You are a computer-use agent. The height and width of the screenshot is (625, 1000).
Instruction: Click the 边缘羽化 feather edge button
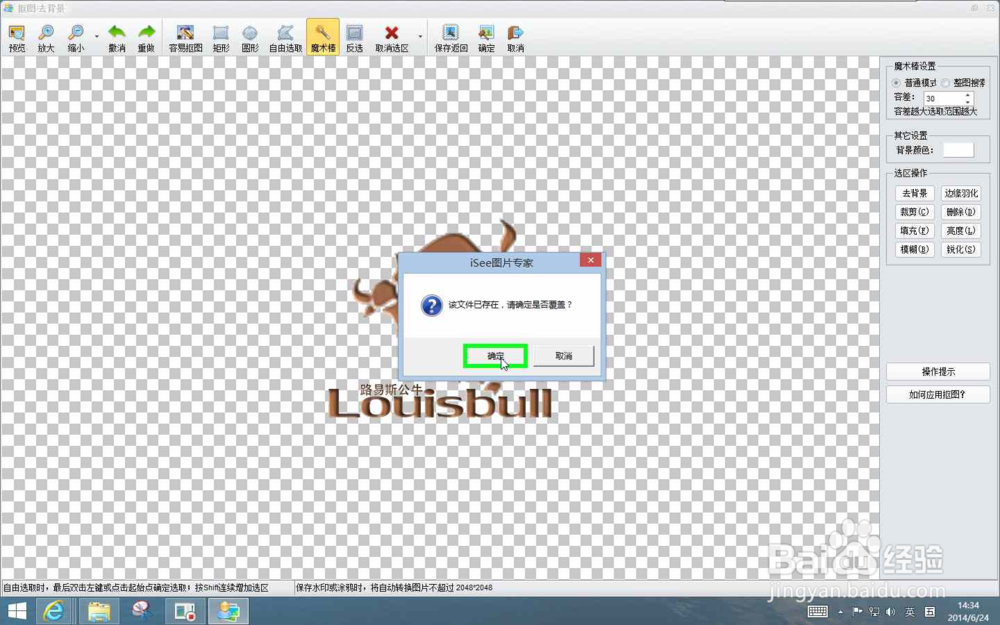coord(960,193)
